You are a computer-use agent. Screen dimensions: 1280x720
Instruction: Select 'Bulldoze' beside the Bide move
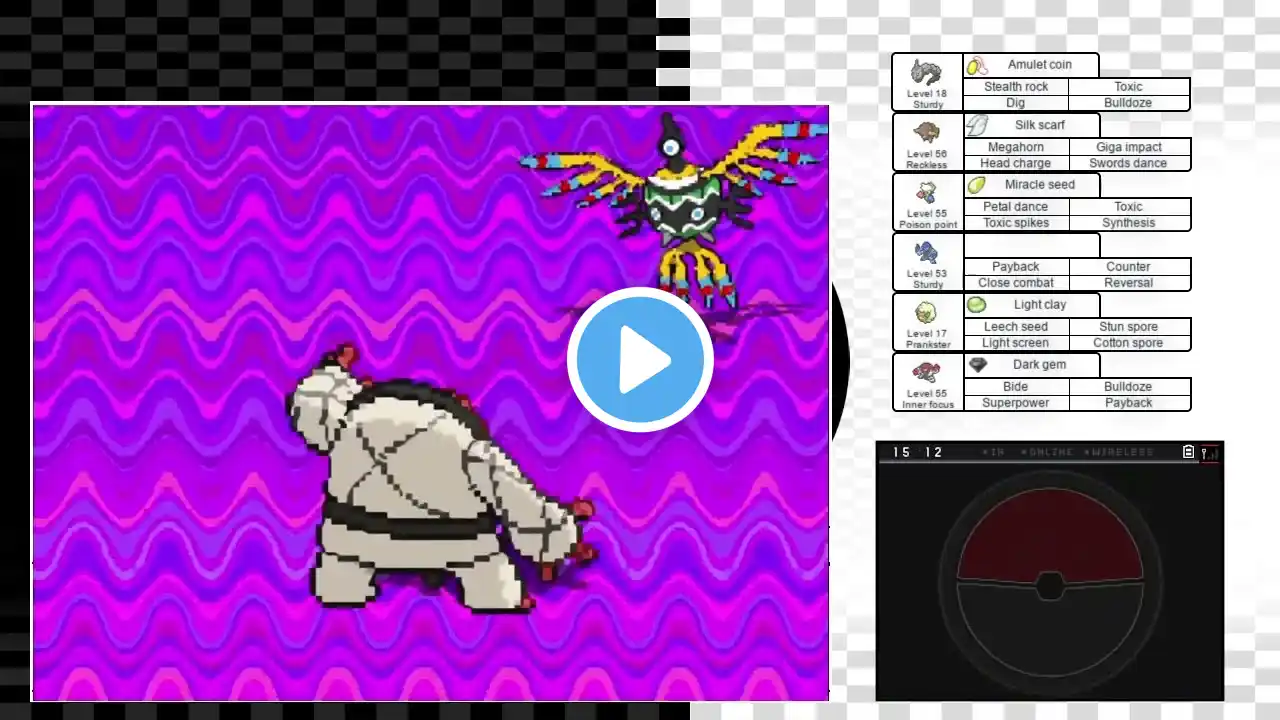coord(1129,387)
